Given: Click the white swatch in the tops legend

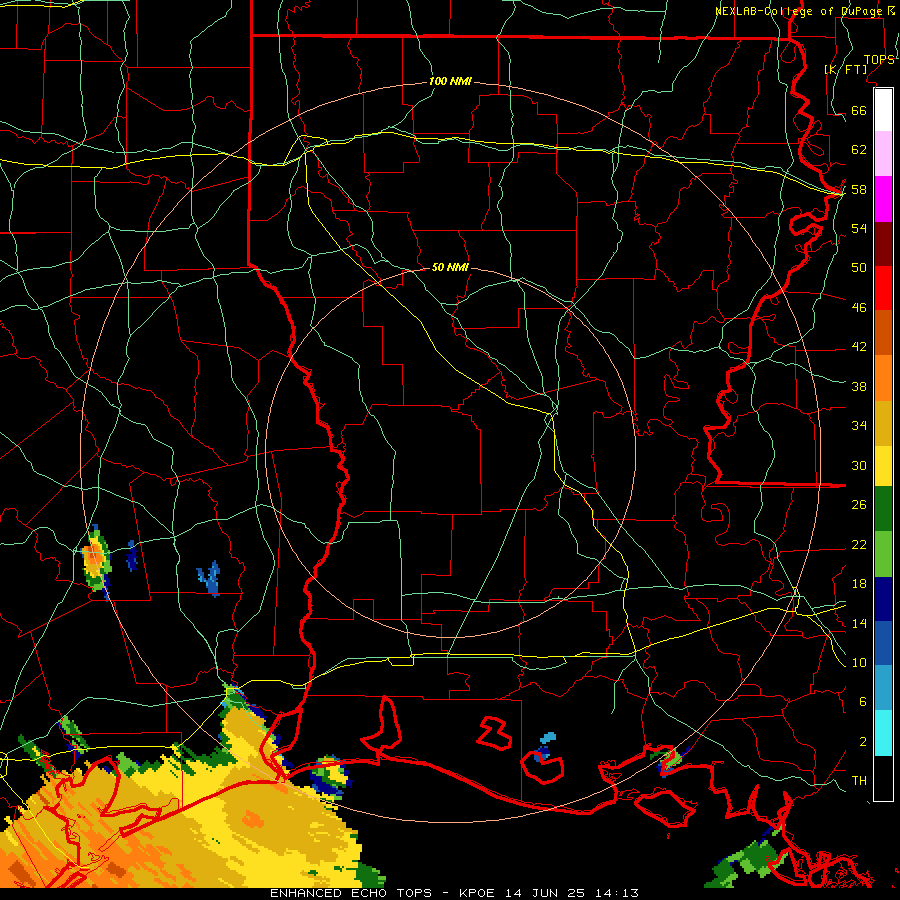Looking at the screenshot, I should [883, 110].
